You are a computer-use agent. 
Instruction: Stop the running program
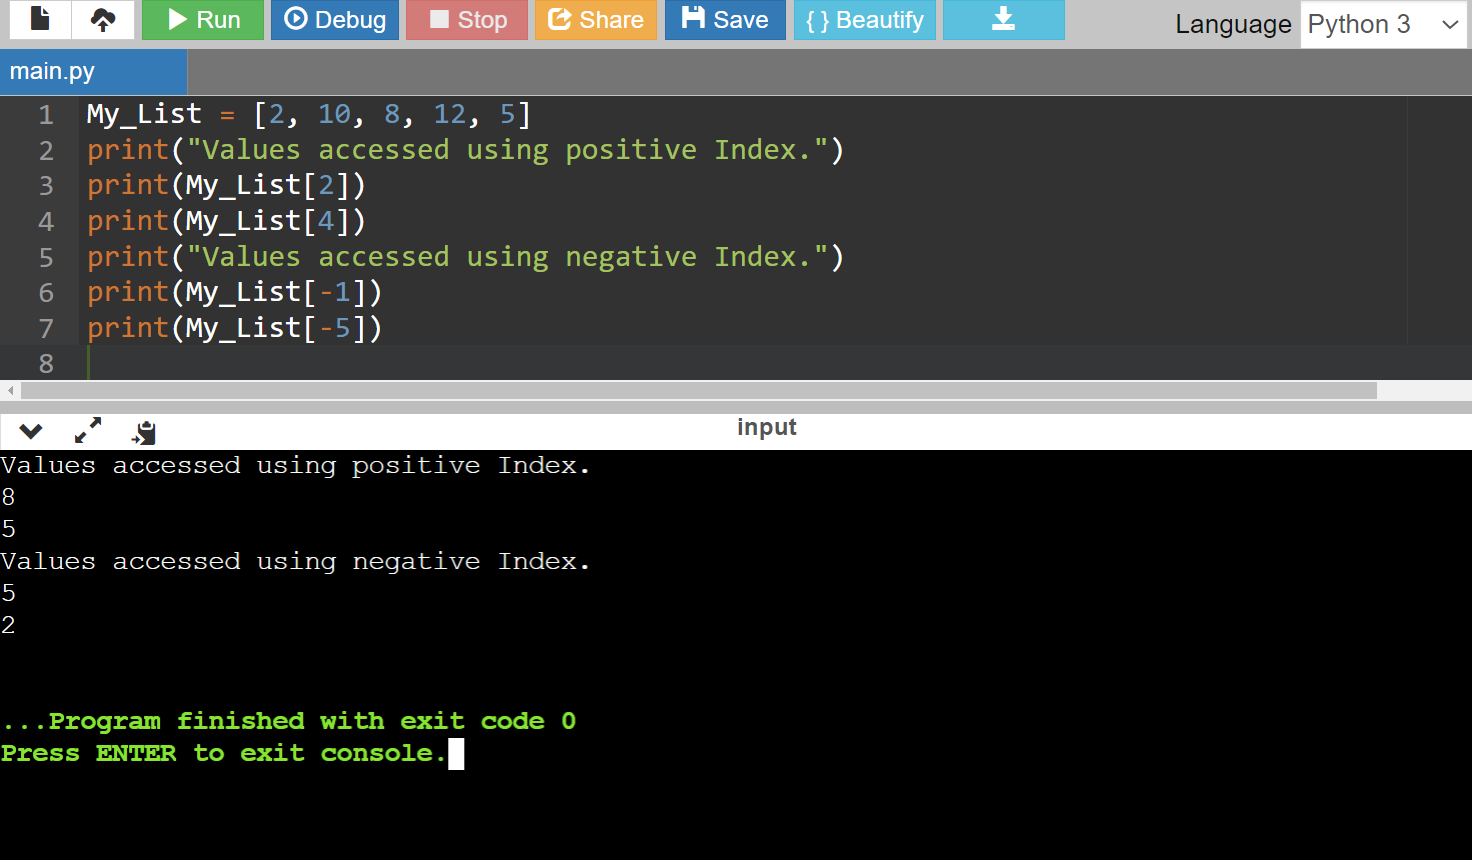point(467,20)
